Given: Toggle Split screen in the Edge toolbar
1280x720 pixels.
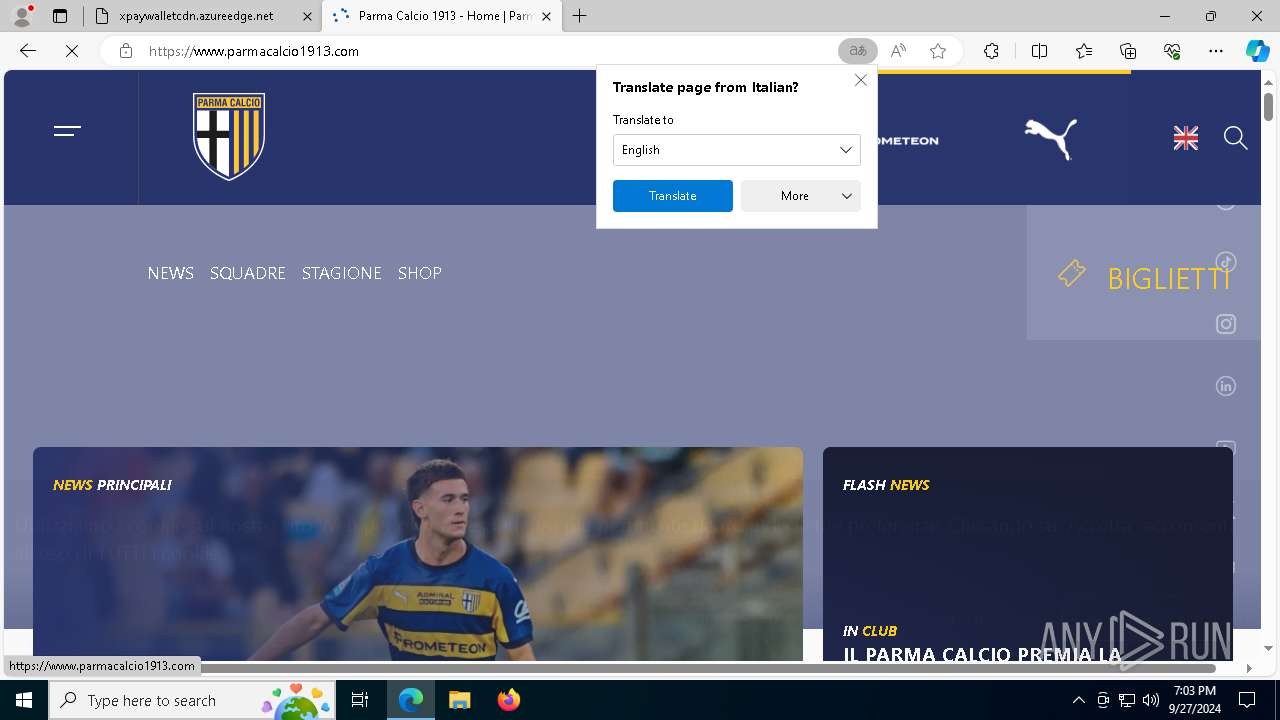Looking at the screenshot, I should (x=1039, y=51).
